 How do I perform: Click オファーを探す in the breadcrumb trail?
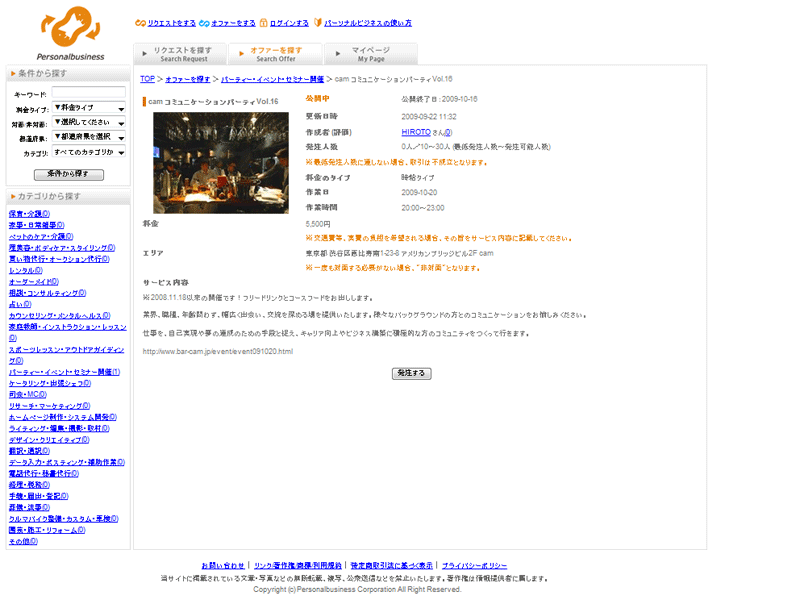[x=188, y=79]
